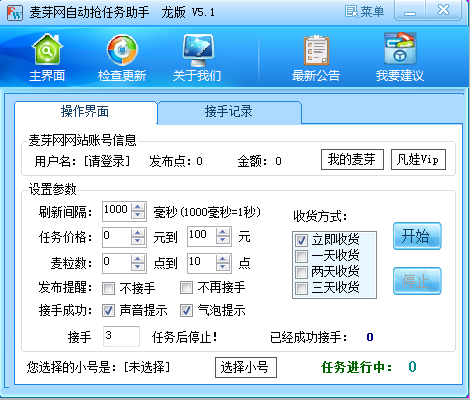470x400 pixels.
Task: Click the 我要建议 suggestion icon
Action: pos(400,57)
